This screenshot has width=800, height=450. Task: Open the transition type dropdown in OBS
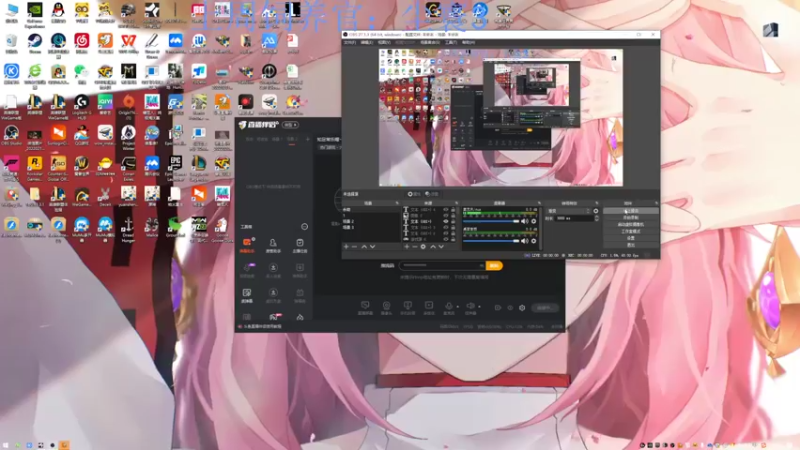coord(569,211)
